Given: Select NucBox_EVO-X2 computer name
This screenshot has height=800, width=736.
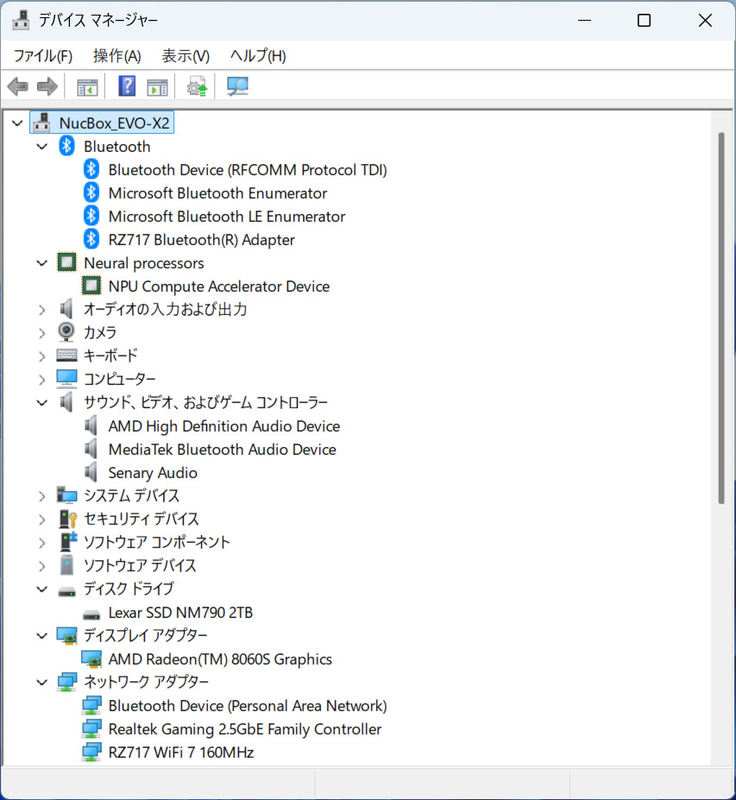Looking at the screenshot, I should point(114,123).
